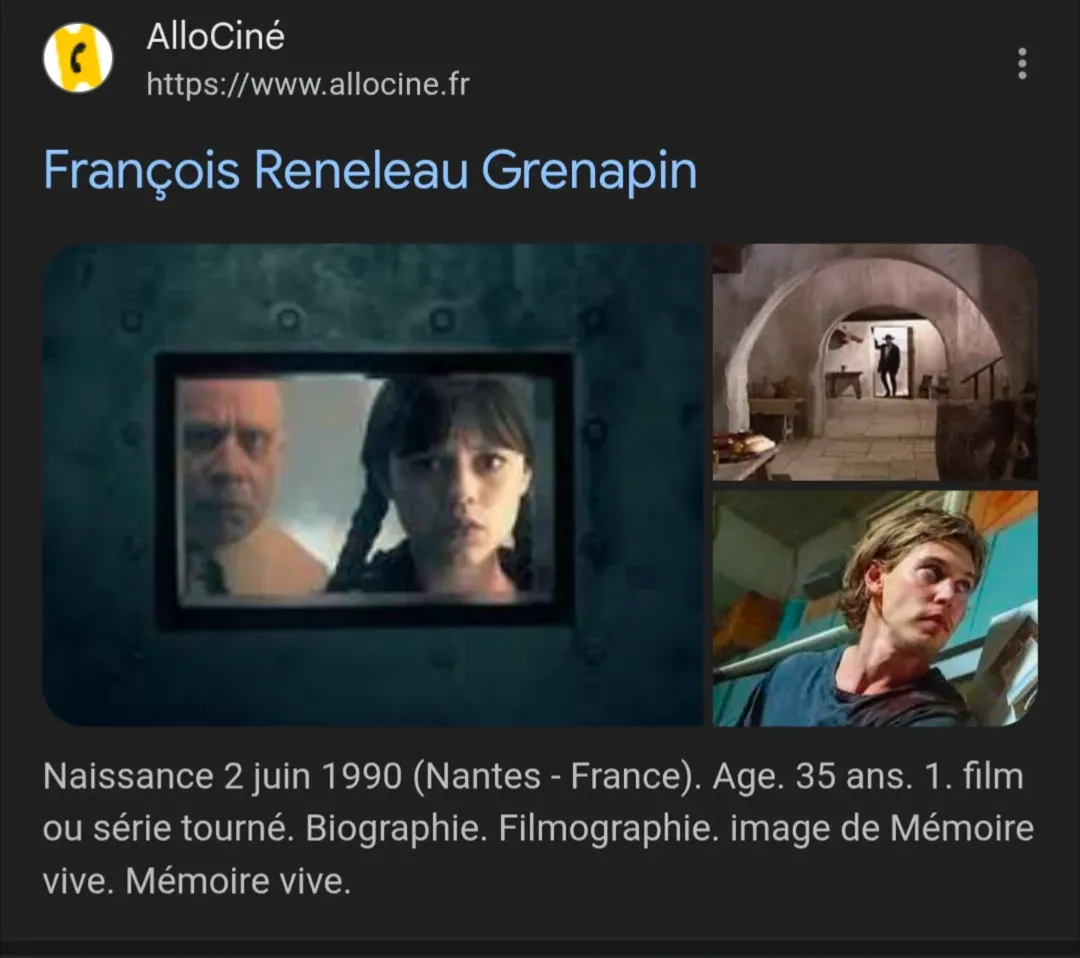Image resolution: width=1080 pixels, height=958 pixels.
Task: Click the 'Naissance 2 juin 1990' snippet text
Action: [x=222, y=777]
